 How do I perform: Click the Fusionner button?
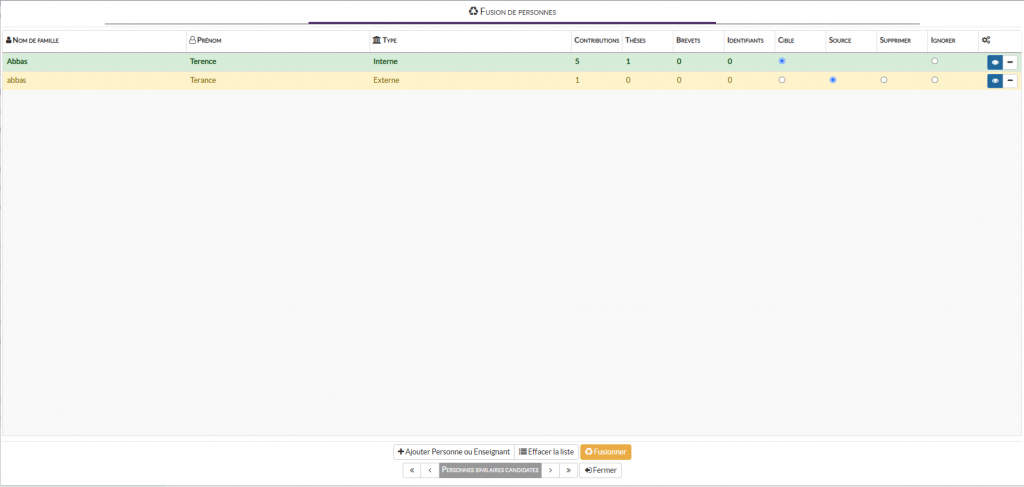(x=605, y=452)
